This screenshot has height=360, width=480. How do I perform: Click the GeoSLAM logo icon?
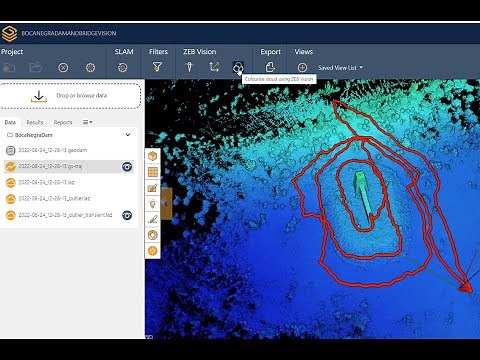(x=9, y=33)
